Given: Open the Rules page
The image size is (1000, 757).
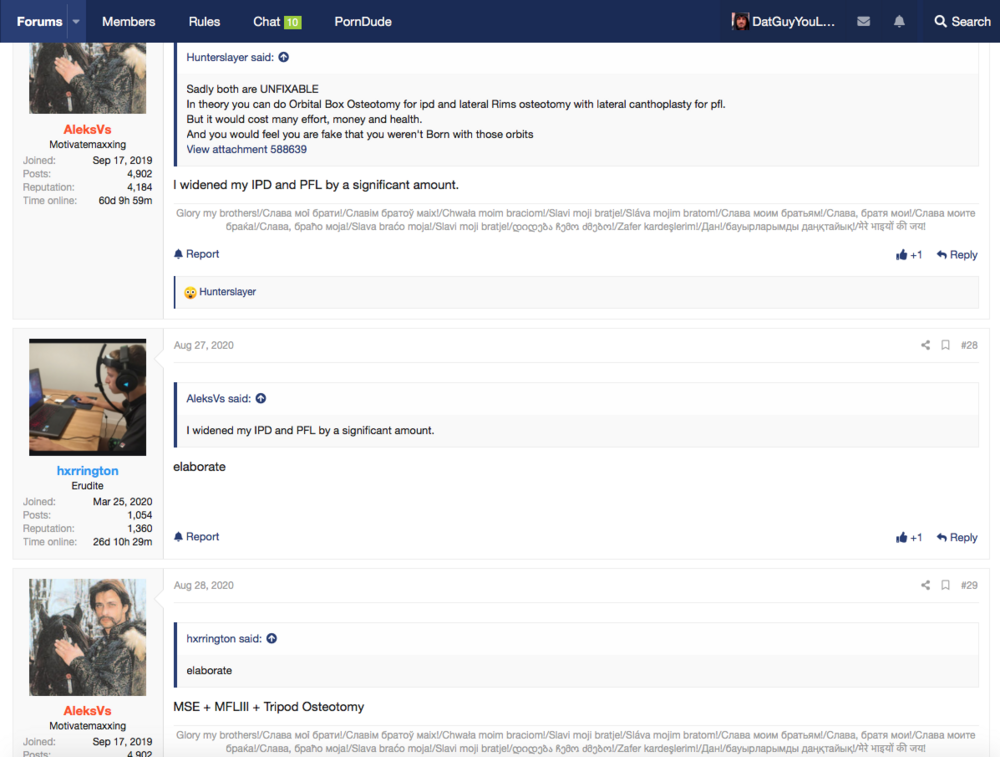Looking at the screenshot, I should (204, 21).
